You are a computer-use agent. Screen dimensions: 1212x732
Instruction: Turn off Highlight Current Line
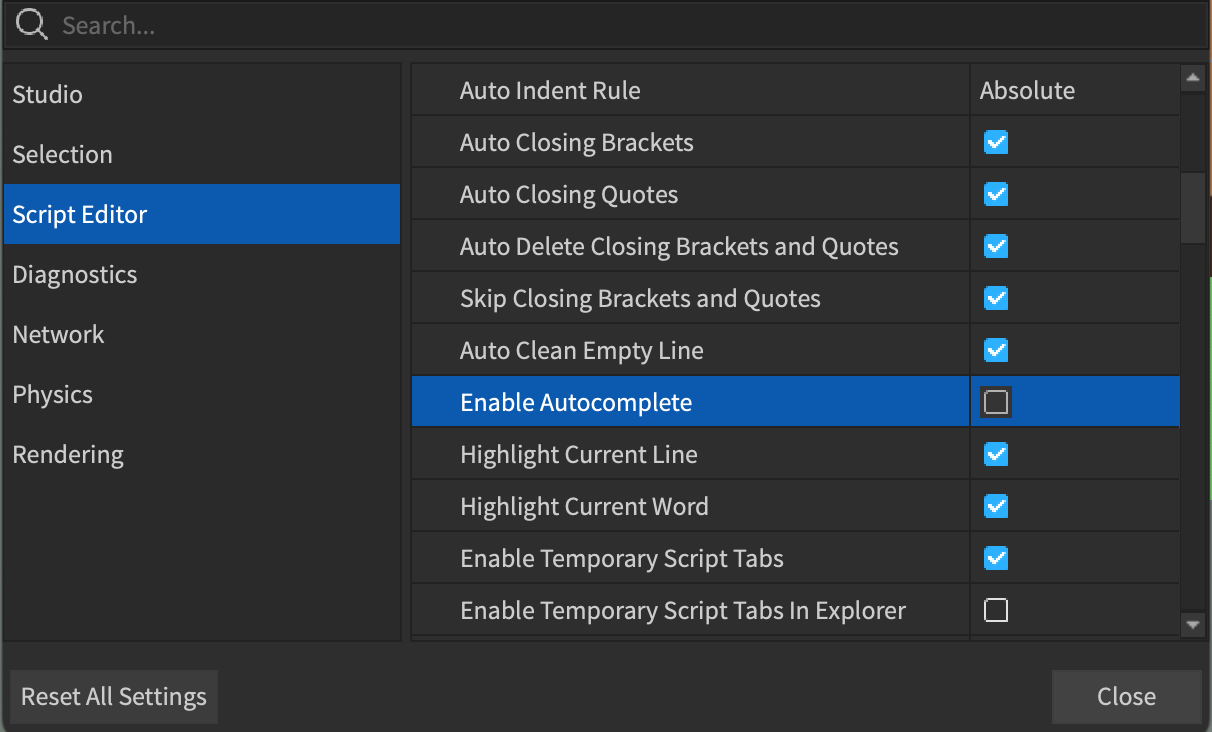click(x=996, y=453)
